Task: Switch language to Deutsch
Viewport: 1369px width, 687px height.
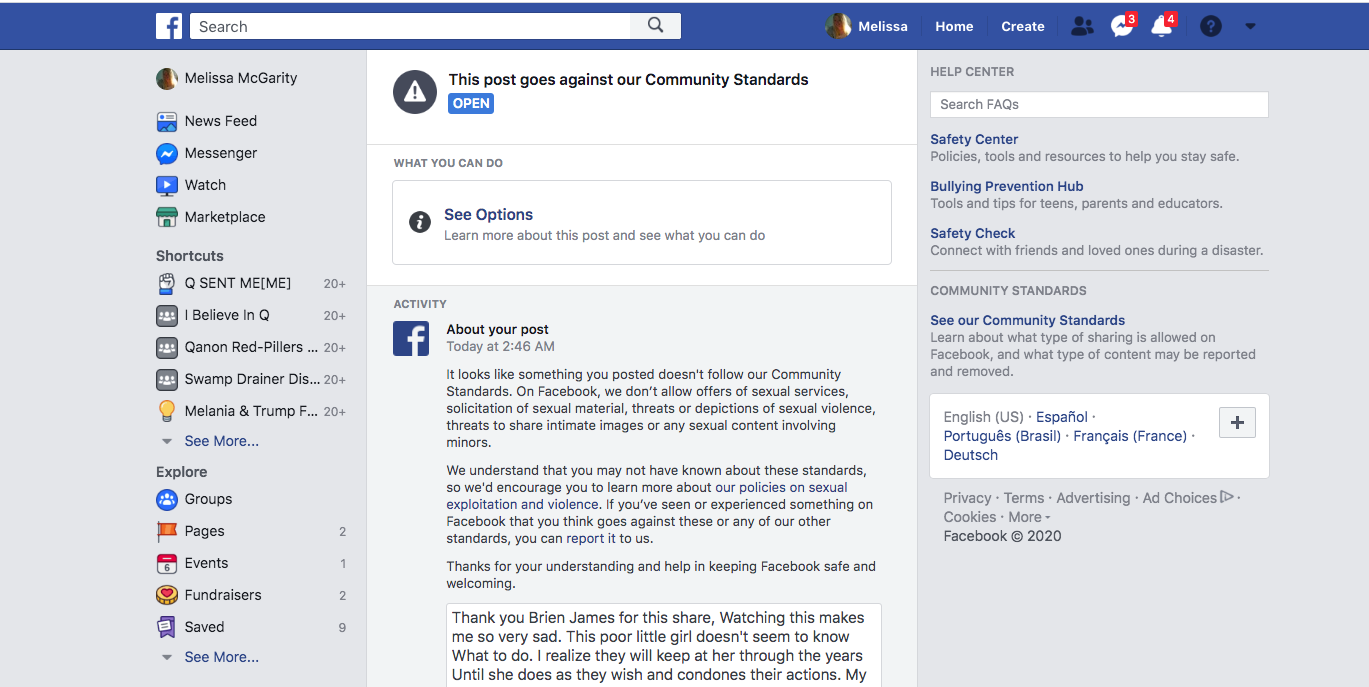Action: pos(971,455)
